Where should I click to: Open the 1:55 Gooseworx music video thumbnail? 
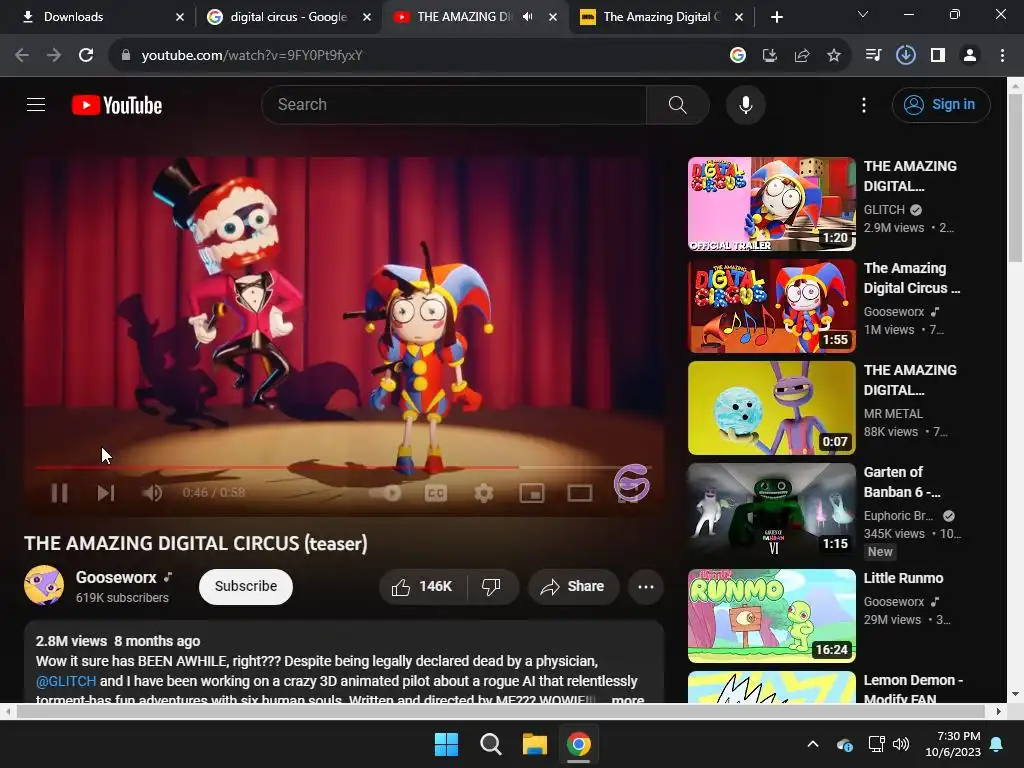pyautogui.click(x=771, y=306)
